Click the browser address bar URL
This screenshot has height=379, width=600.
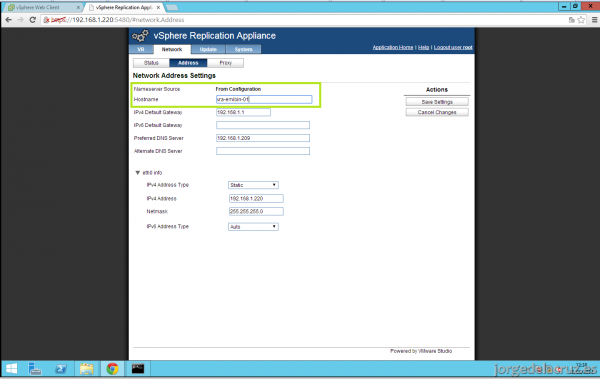[118, 20]
